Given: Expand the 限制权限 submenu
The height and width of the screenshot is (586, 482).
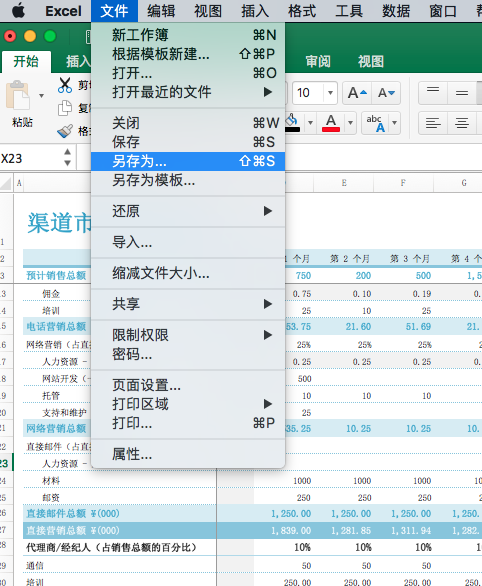Looking at the screenshot, I should tap(188, 335).
